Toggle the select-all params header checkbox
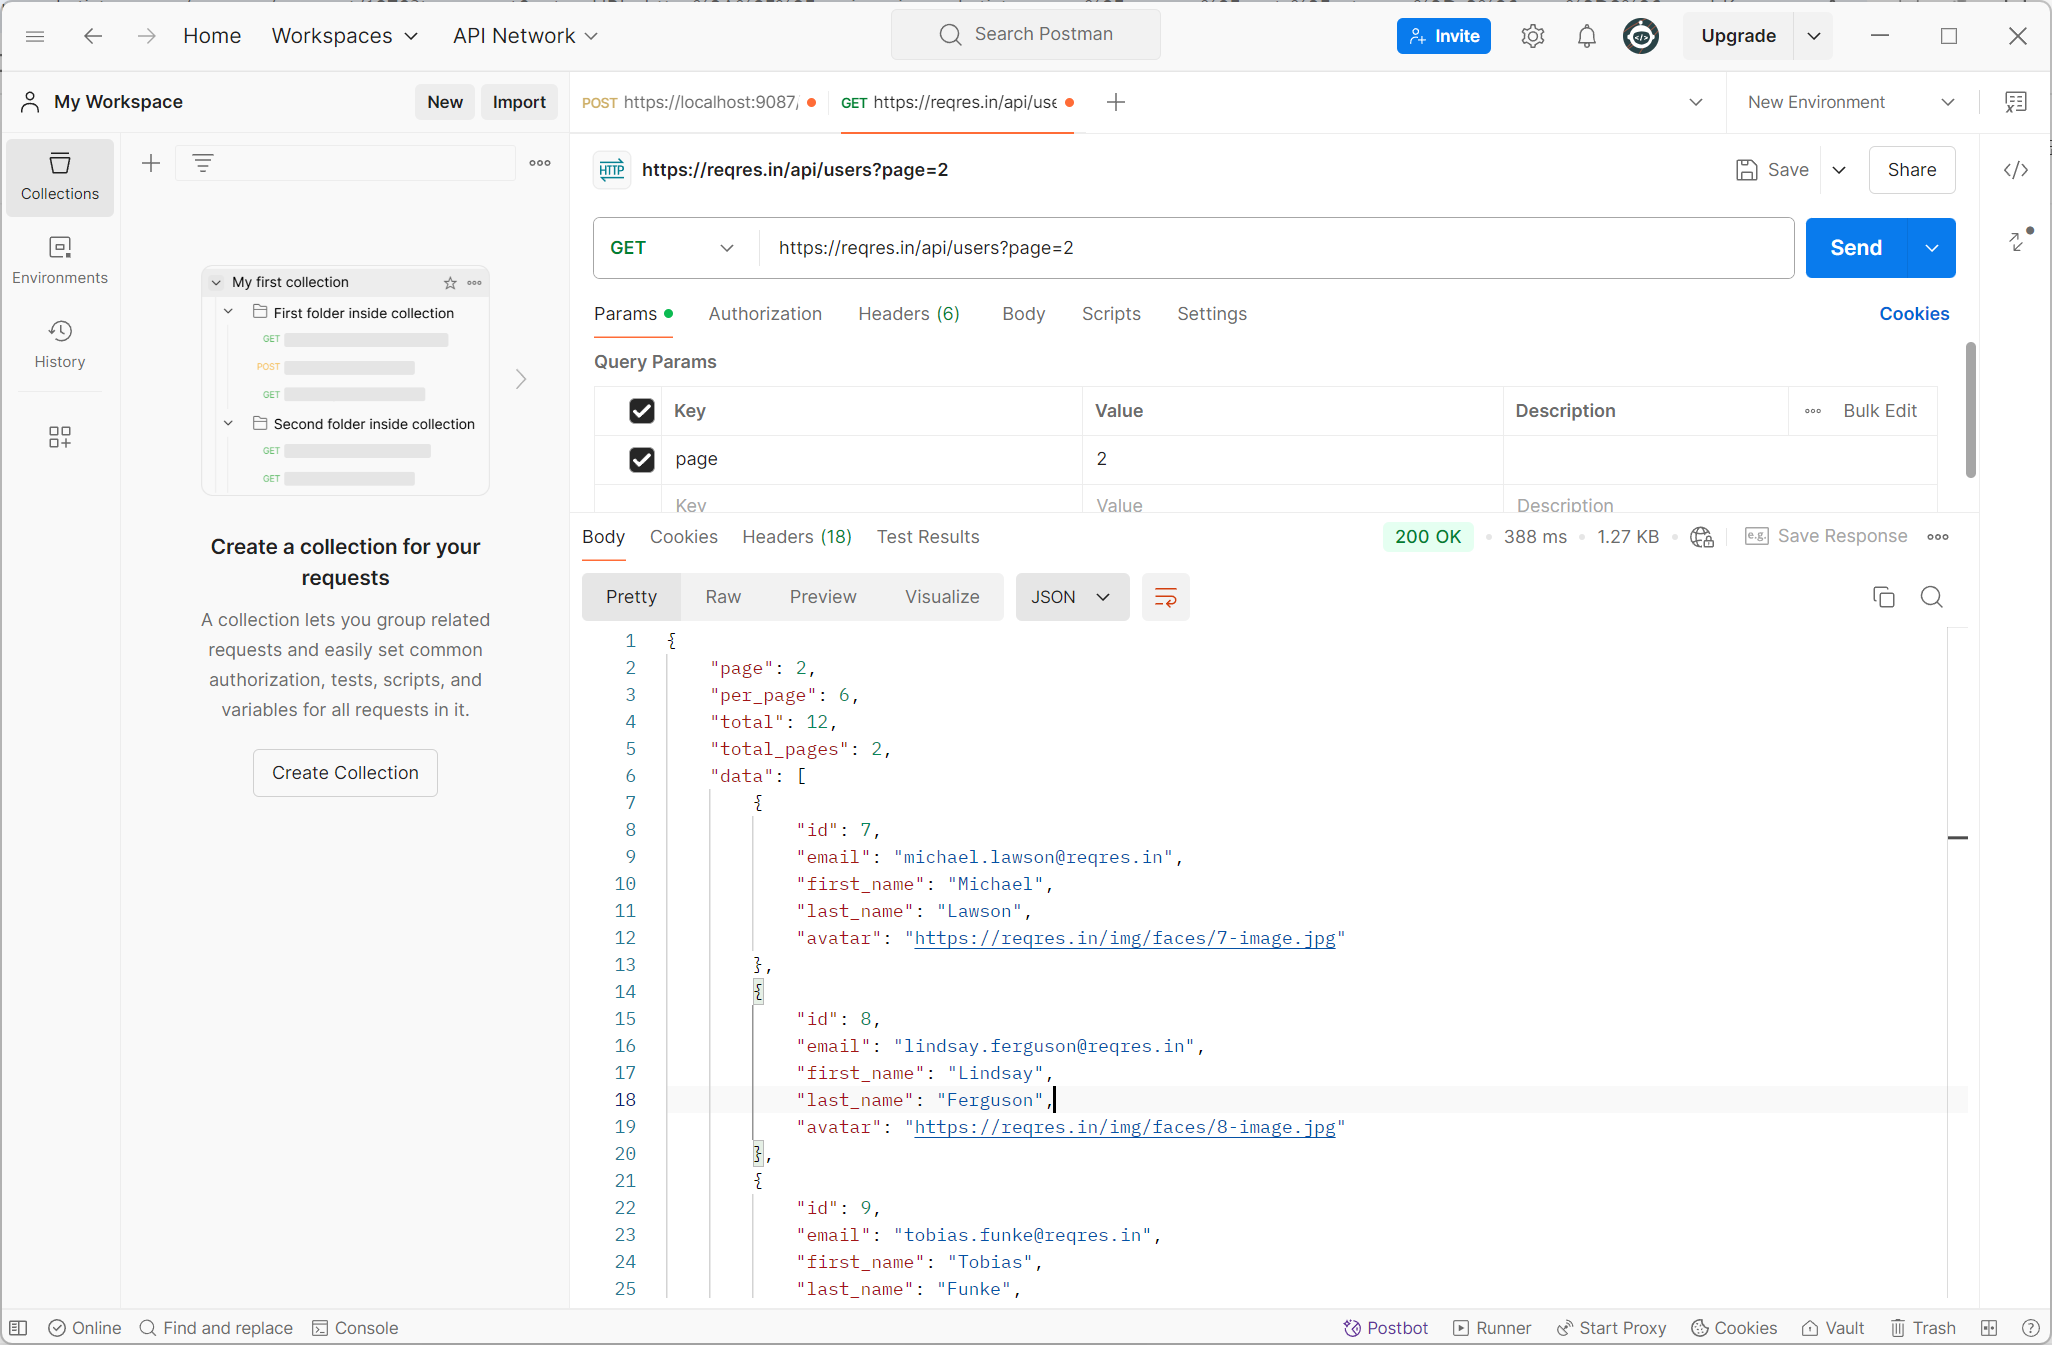The height and width of the screenshot is (1345, 2052). pyautogui.click(x=642, y=411)
